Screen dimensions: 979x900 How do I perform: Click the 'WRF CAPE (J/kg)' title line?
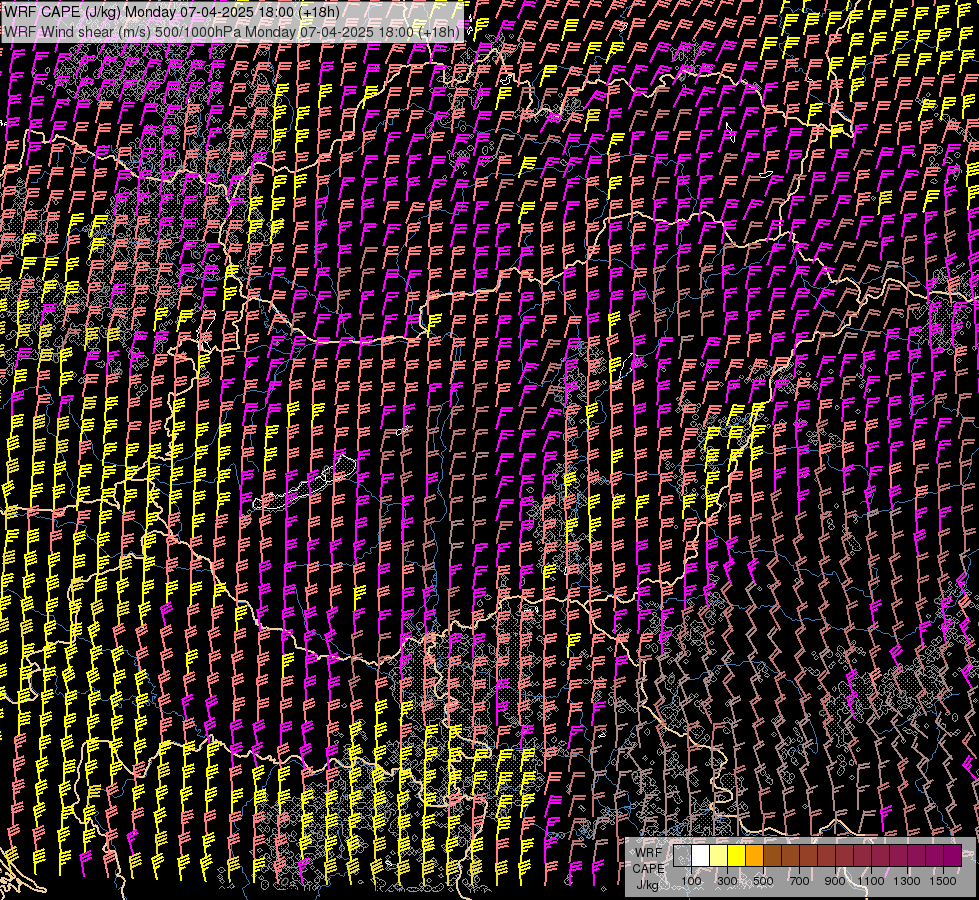[x=172, y=12]
